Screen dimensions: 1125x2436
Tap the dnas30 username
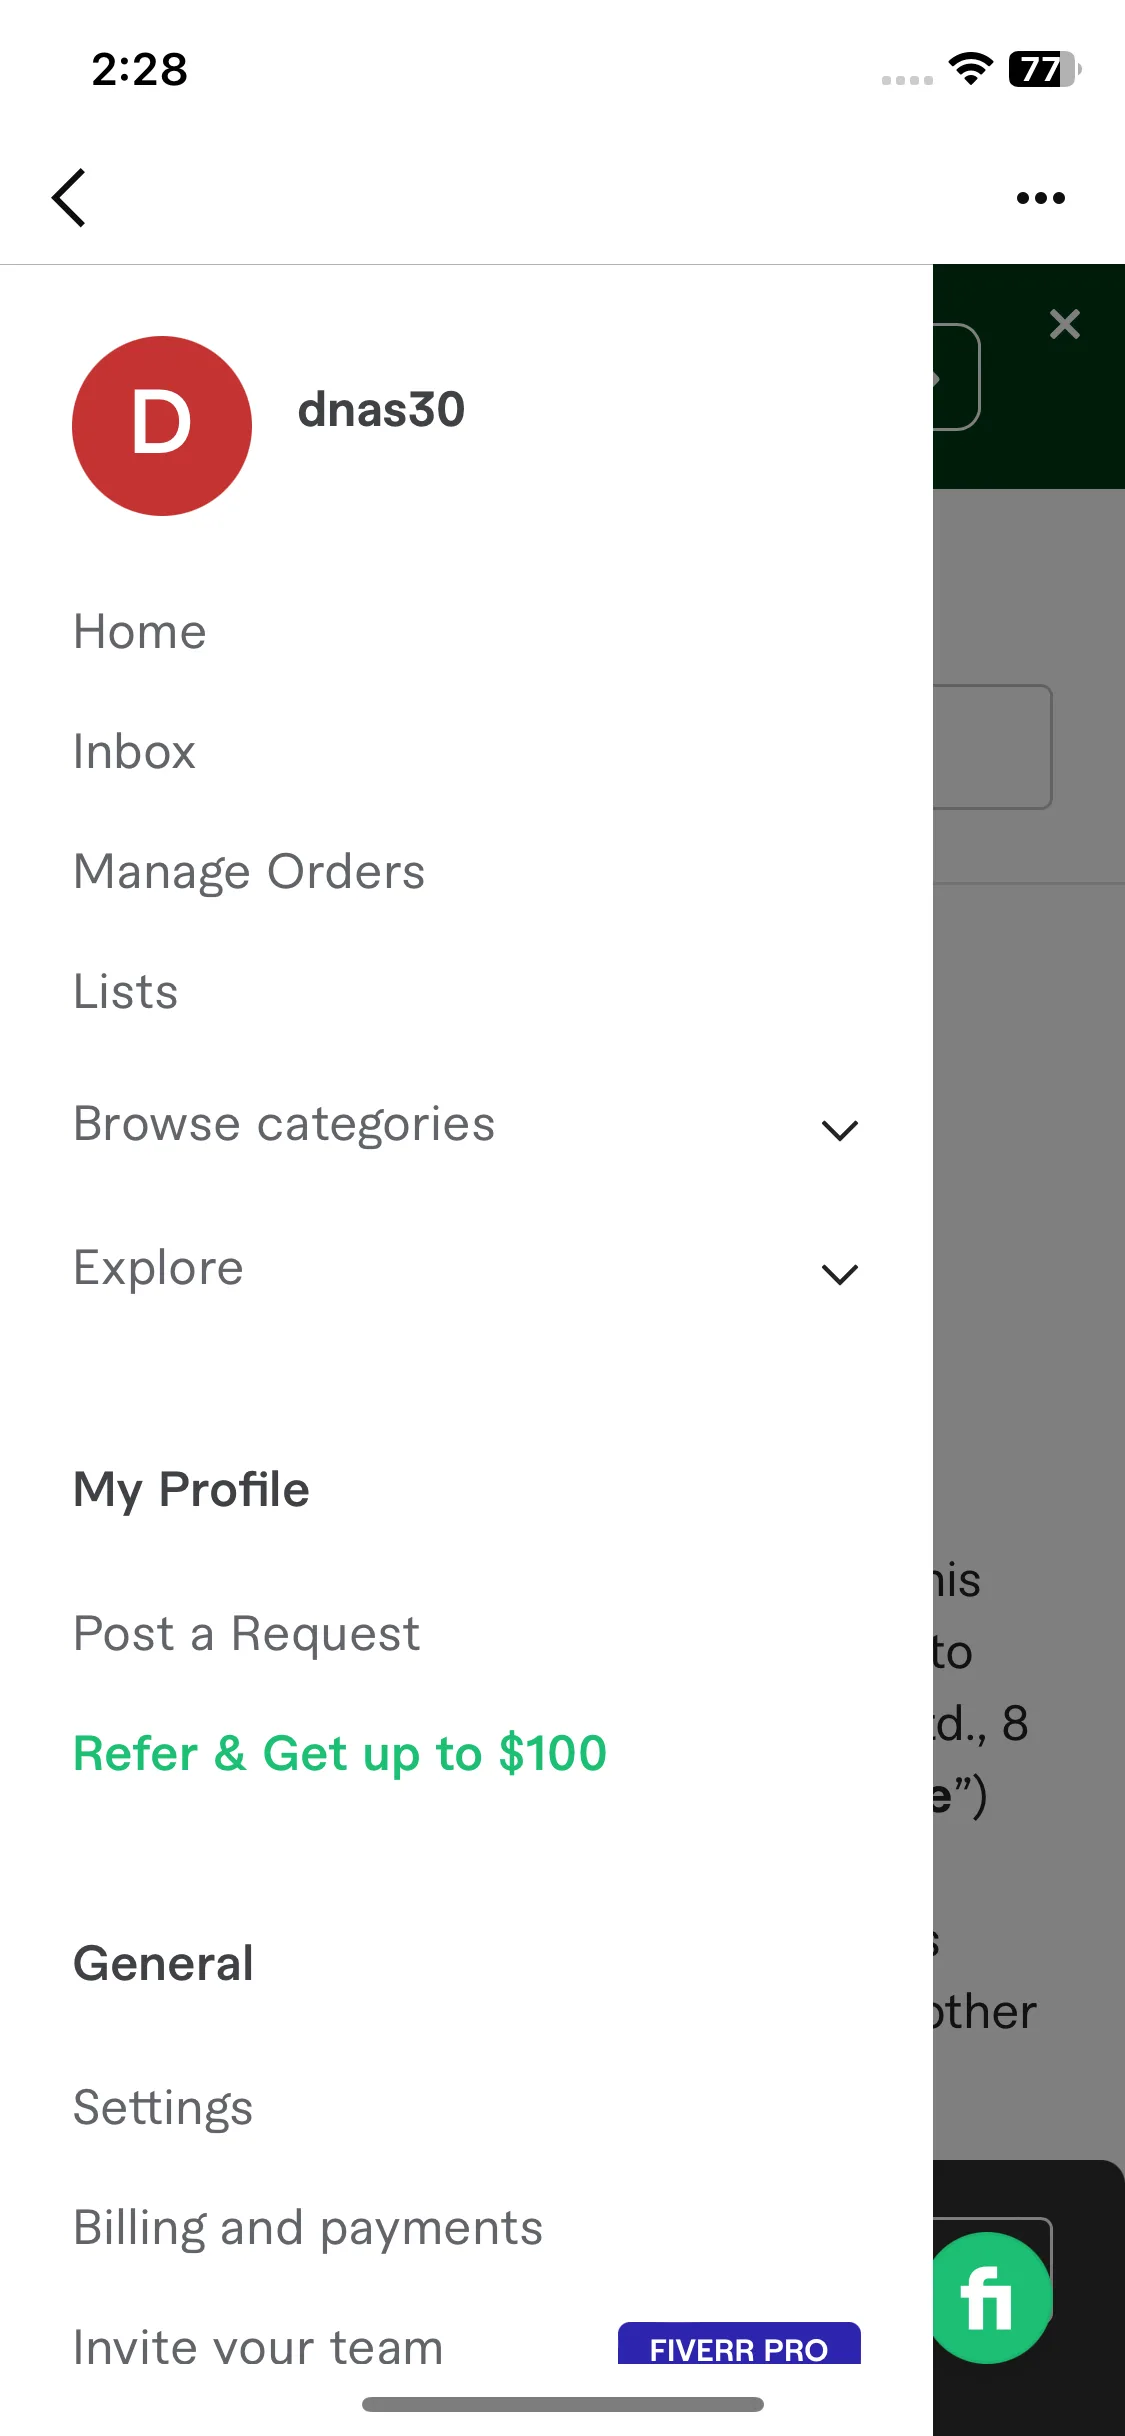click(x=381, y=410)
